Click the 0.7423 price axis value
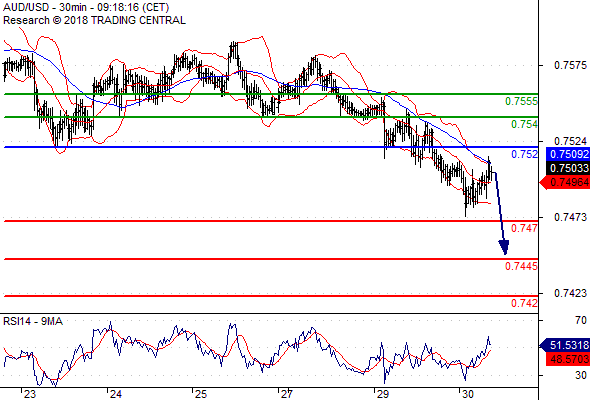This screenshot has width=590, height=400. (x=570, y=293)
